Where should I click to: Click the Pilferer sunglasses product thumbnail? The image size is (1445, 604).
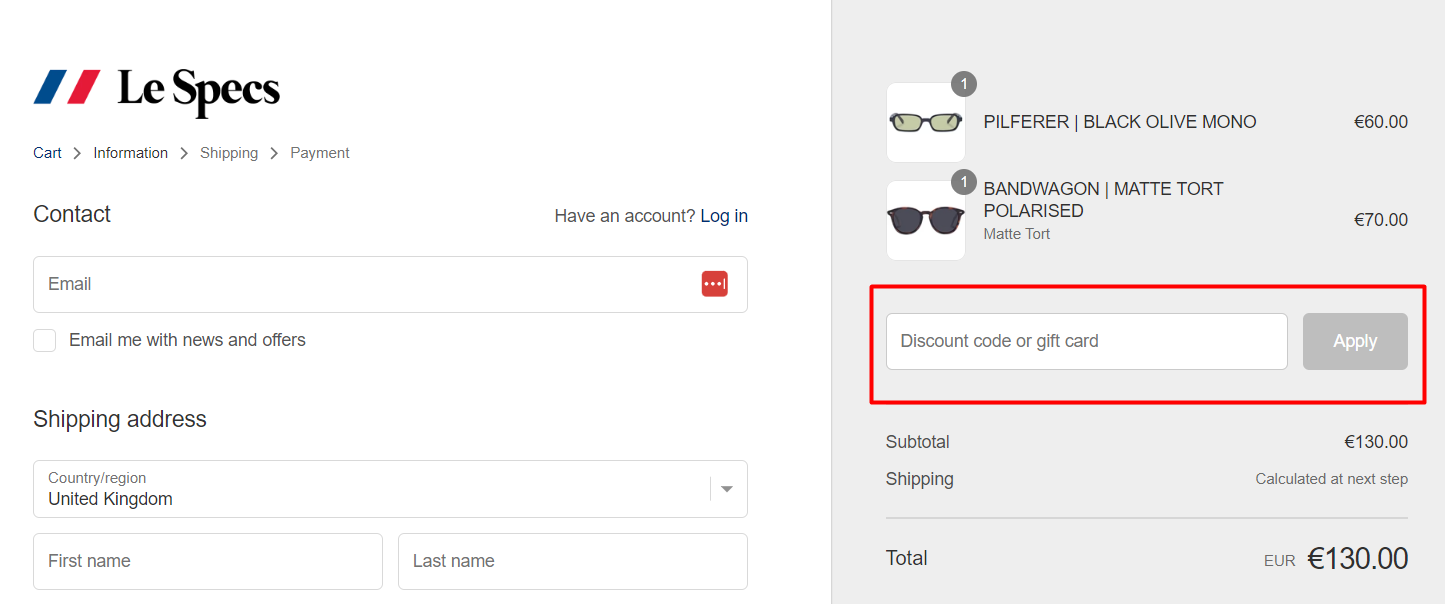[x=926, y=123]
